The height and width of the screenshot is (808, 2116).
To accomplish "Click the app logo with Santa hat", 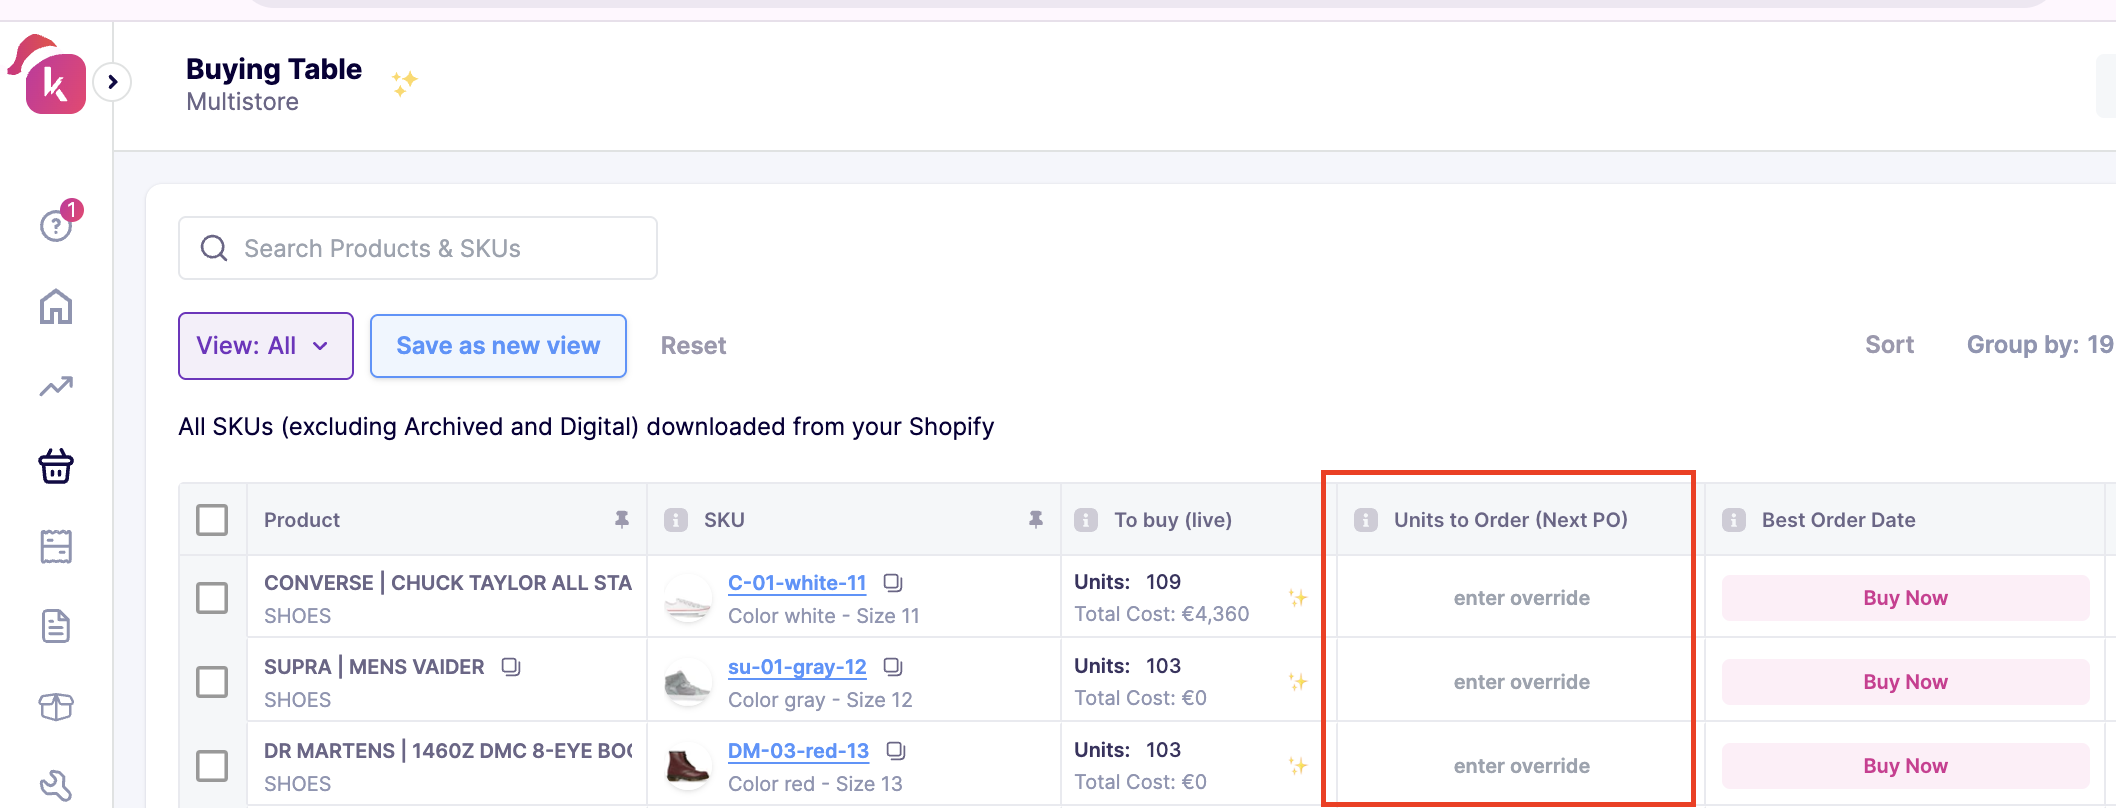I will coord(48,76).
